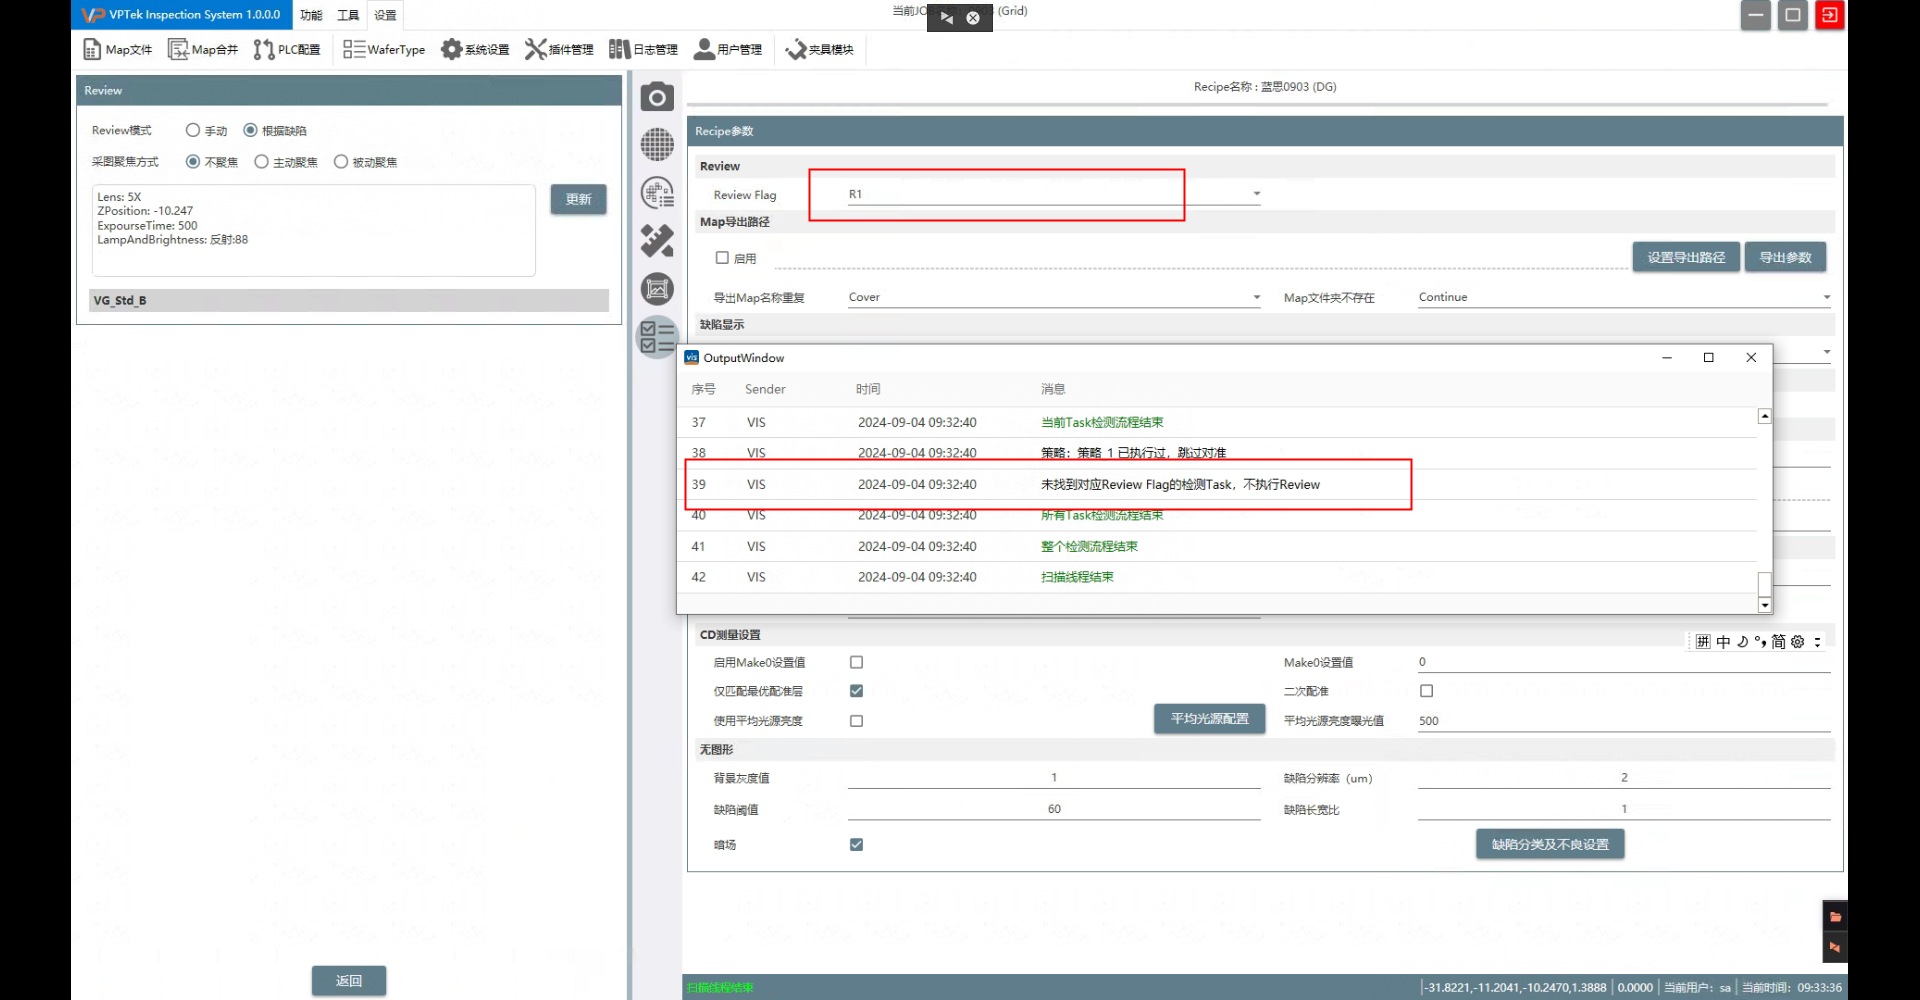Click the orange exit icon at the top right

1829,15
